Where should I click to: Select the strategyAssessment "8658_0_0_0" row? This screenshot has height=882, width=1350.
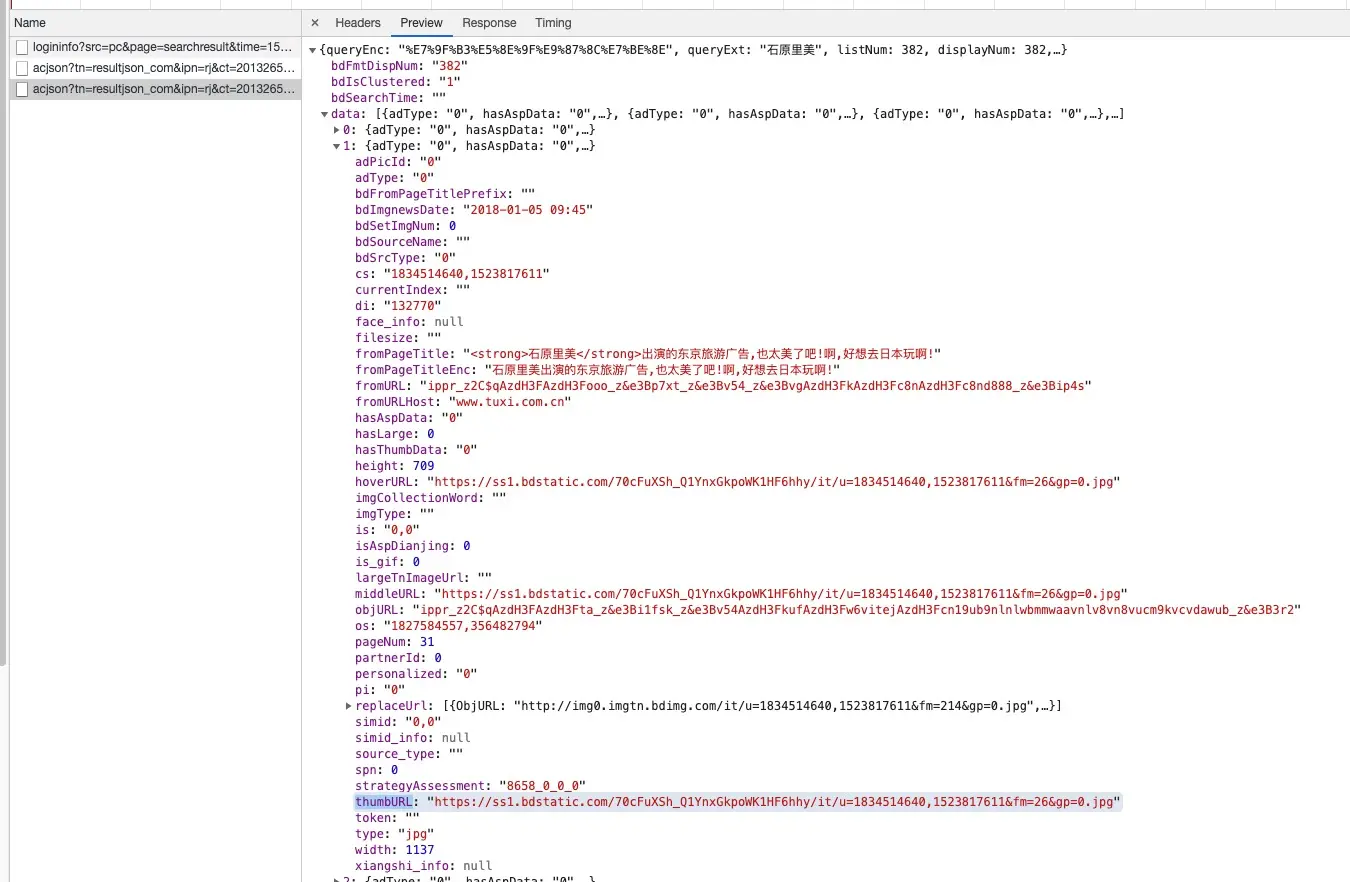click(470, 786)
